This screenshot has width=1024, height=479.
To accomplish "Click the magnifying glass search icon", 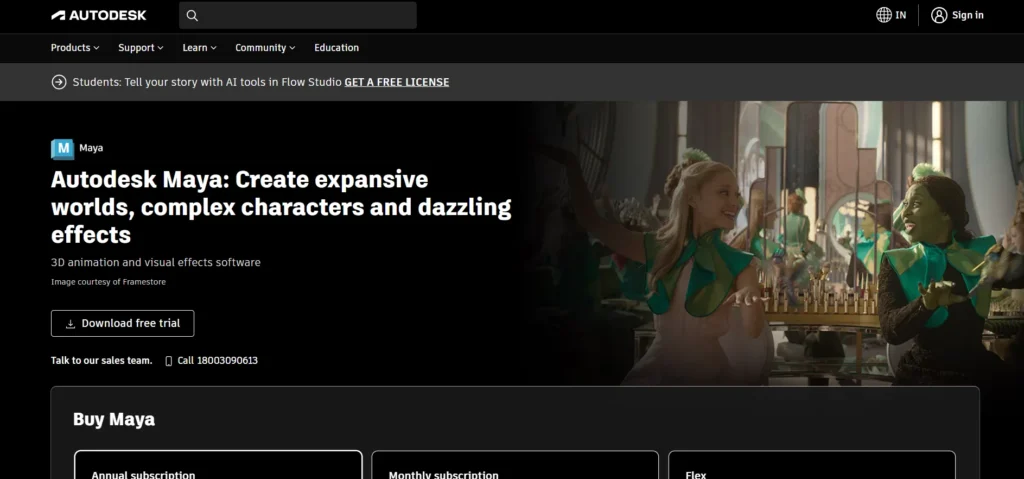I will point(192,15).
